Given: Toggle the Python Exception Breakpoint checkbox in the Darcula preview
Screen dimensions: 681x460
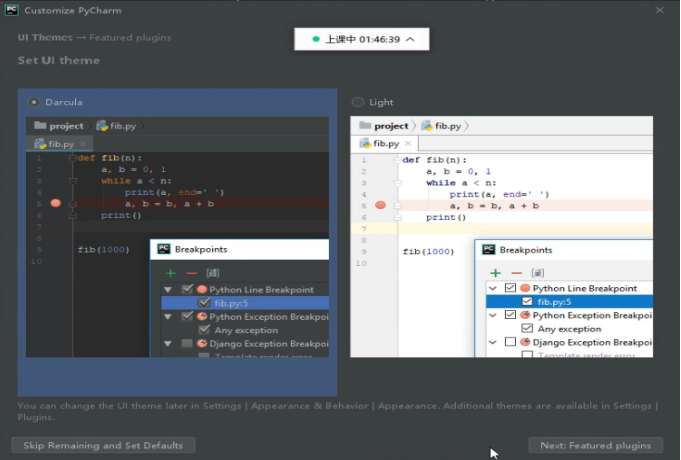Looking at the screenshot, I should (x=187, y=316).
